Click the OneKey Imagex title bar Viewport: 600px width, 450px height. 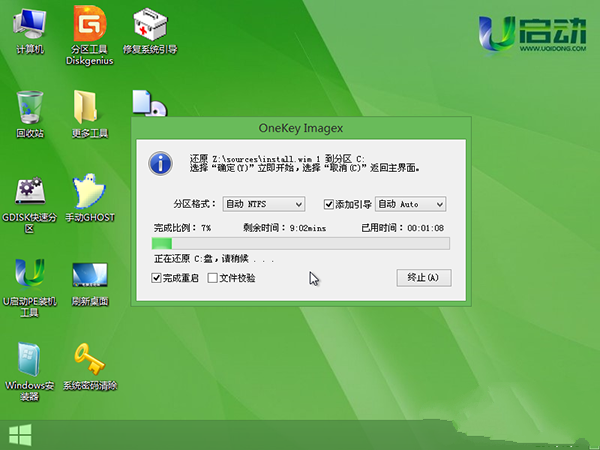(x=300, y=128)
